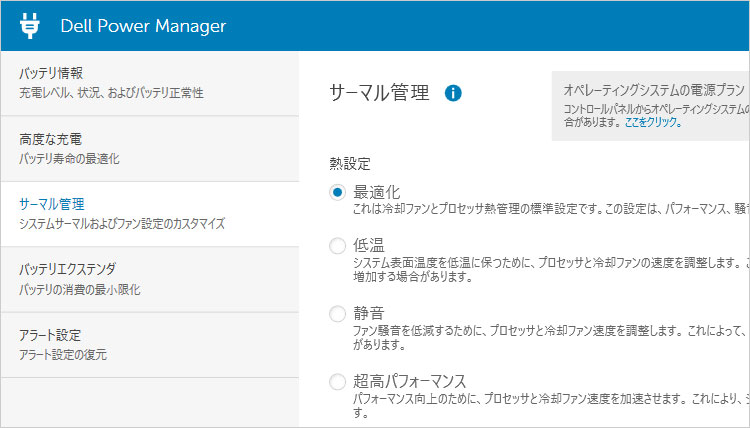Click the サーマル管理 page heading
The width and height of the screenshot is (750, 428).
(379, 92)
